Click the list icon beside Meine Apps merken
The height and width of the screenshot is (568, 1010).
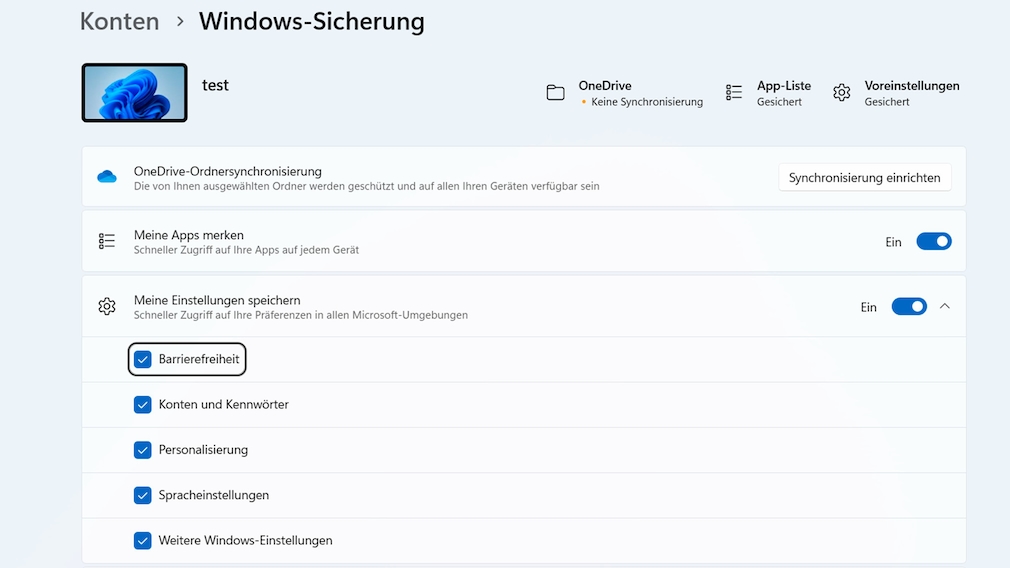[107, 242]
